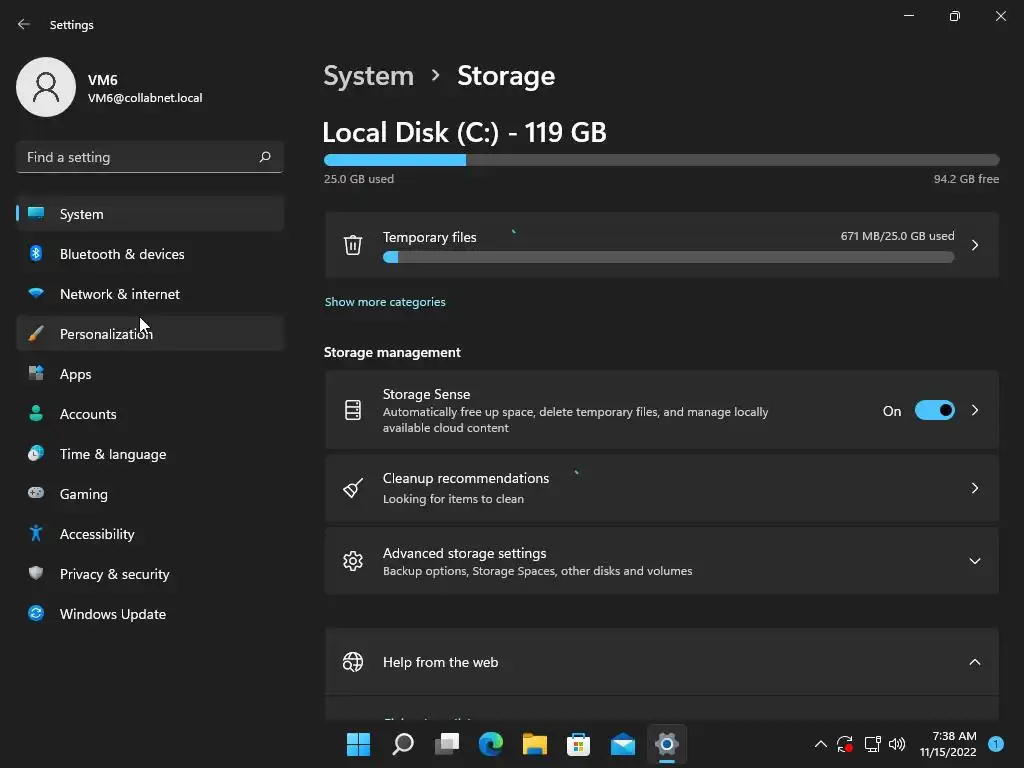Image resolution: width=1024 pixels, height=768 pixels.
Task: Click the Advanced storage settings gear icon
Action: pos(353,561)
